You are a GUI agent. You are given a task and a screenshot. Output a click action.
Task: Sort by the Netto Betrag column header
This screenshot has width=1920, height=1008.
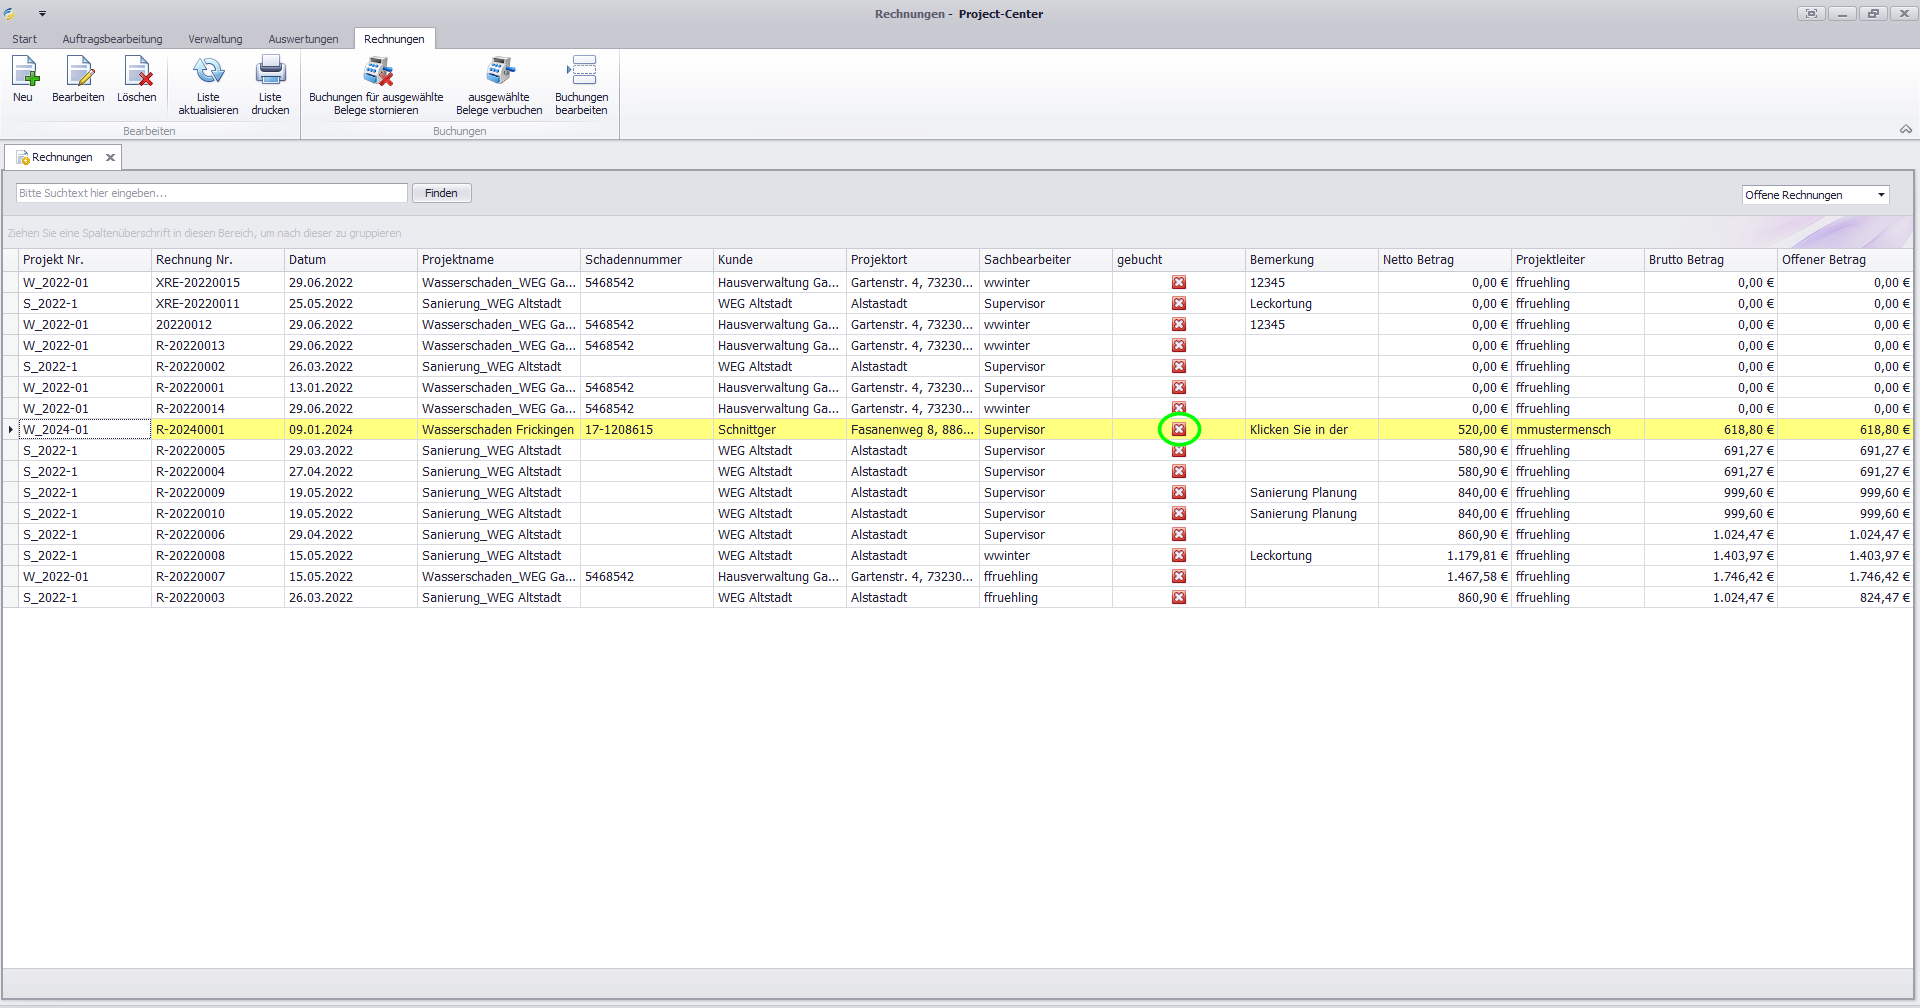click(1418, 260)
